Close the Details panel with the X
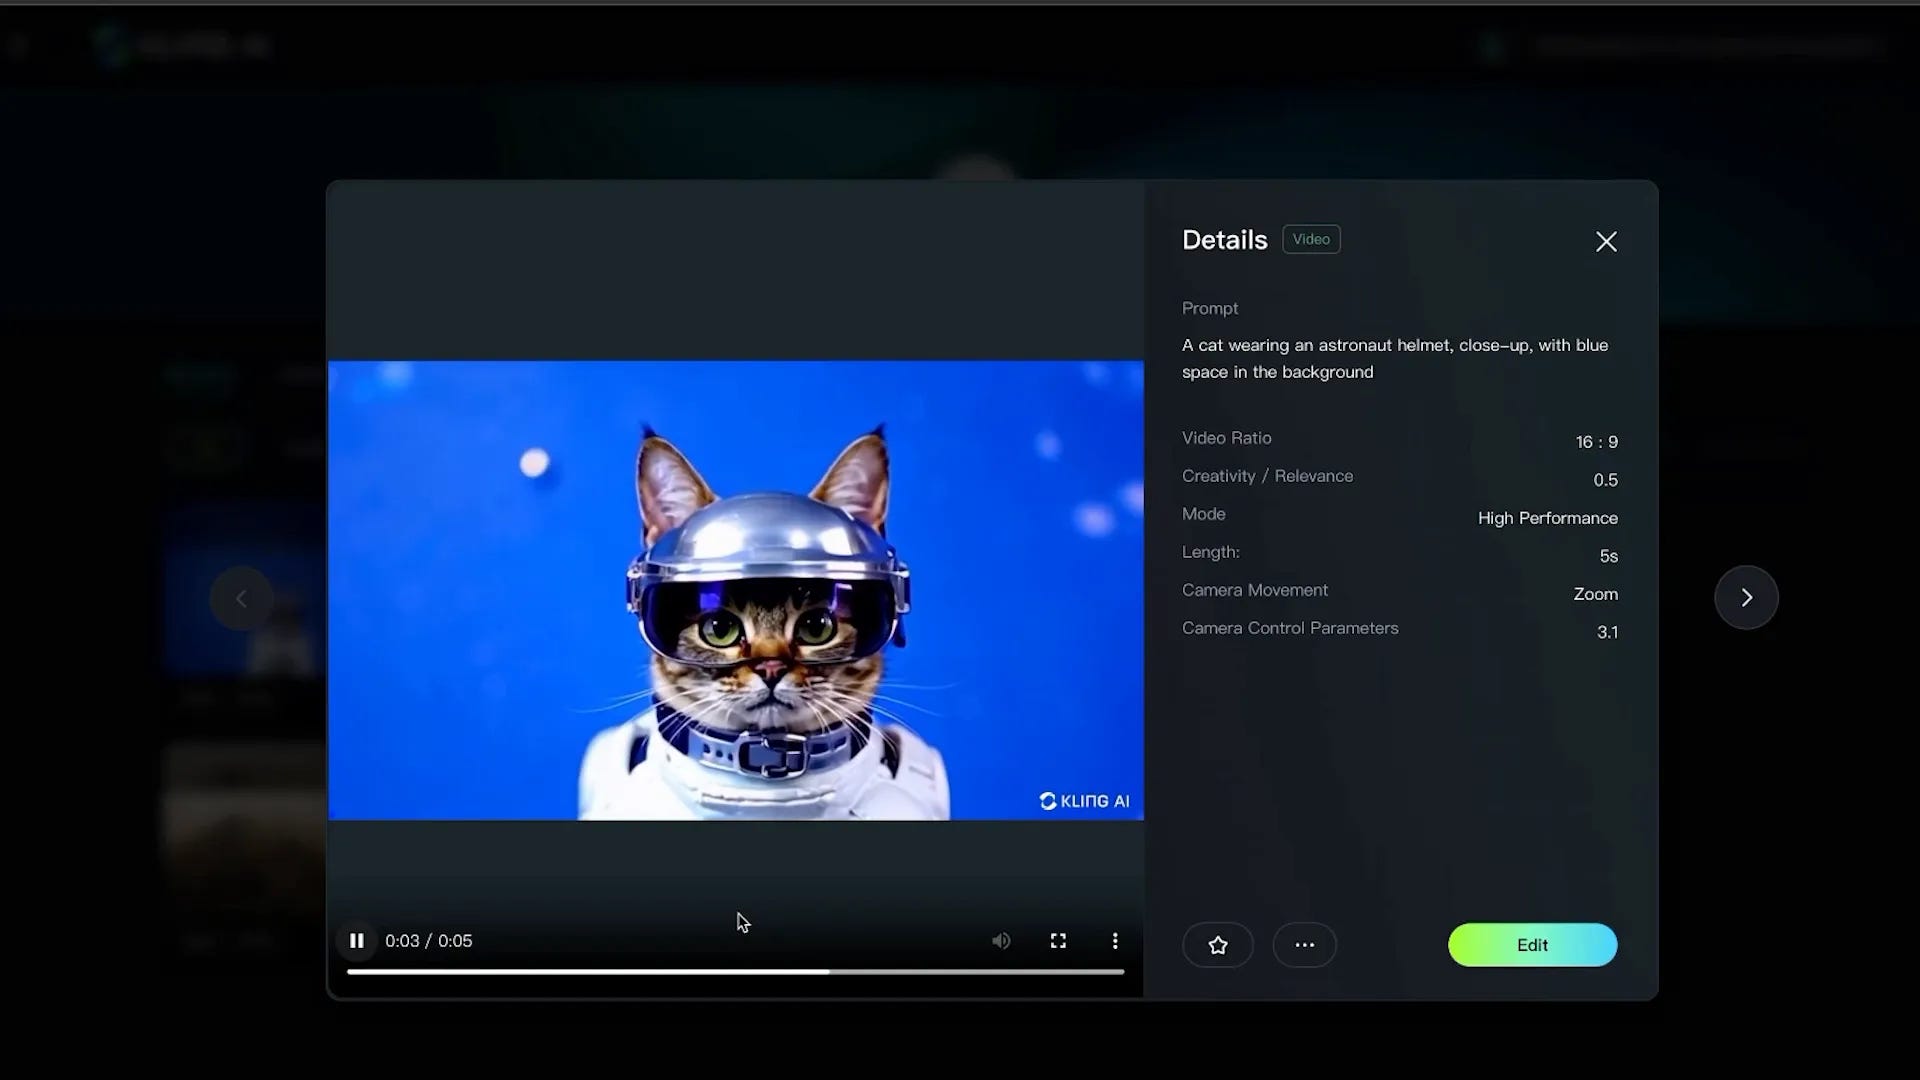Image resolution: width=1920 pixels, height=1080 pixels. pyautogui.click(x=1606, y=241)
